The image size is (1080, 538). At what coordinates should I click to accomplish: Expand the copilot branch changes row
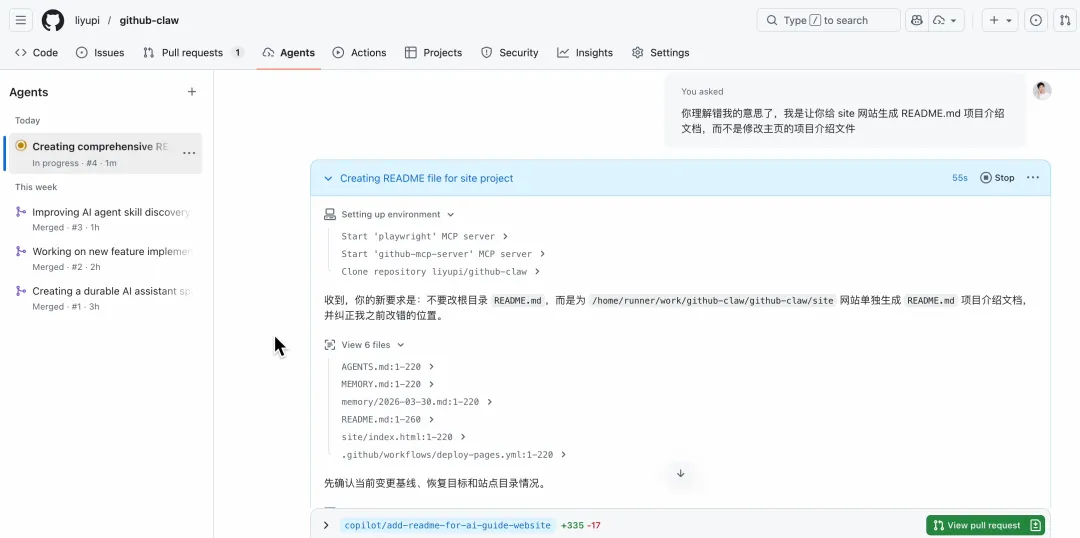pyautogui.click(x=326, y=525)
